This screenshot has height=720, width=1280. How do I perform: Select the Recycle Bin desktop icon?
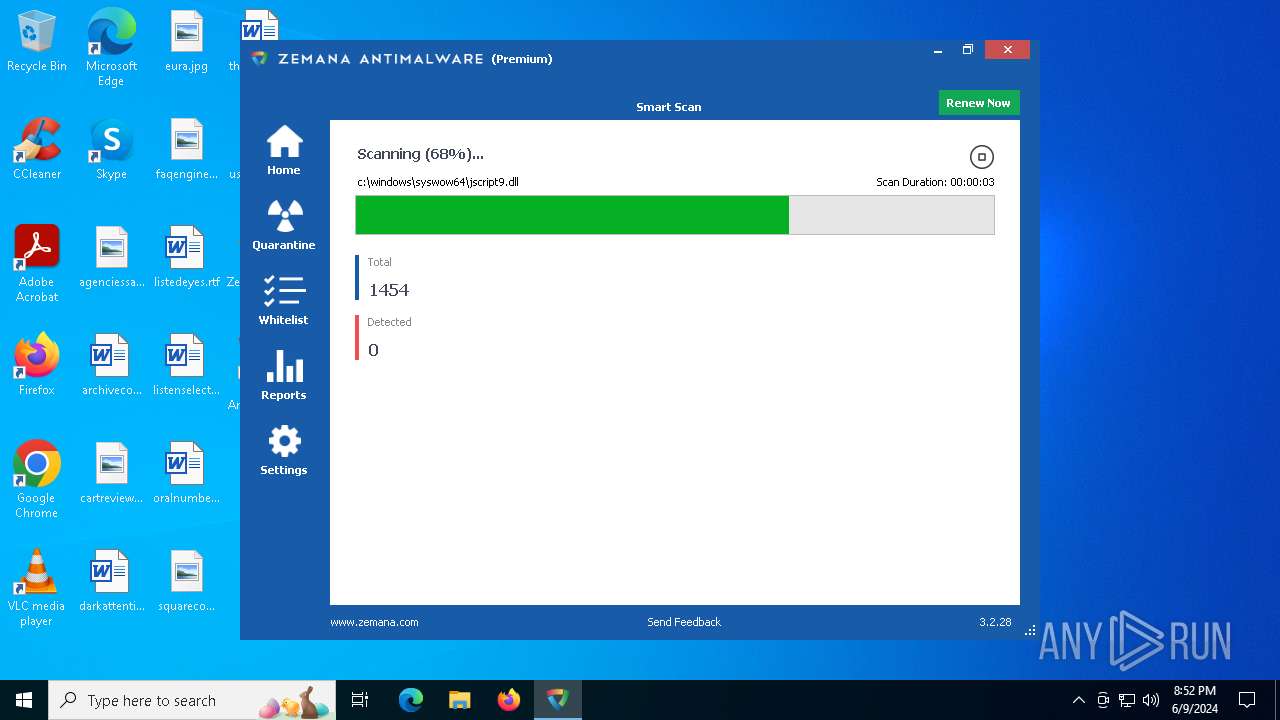point(37,42)
